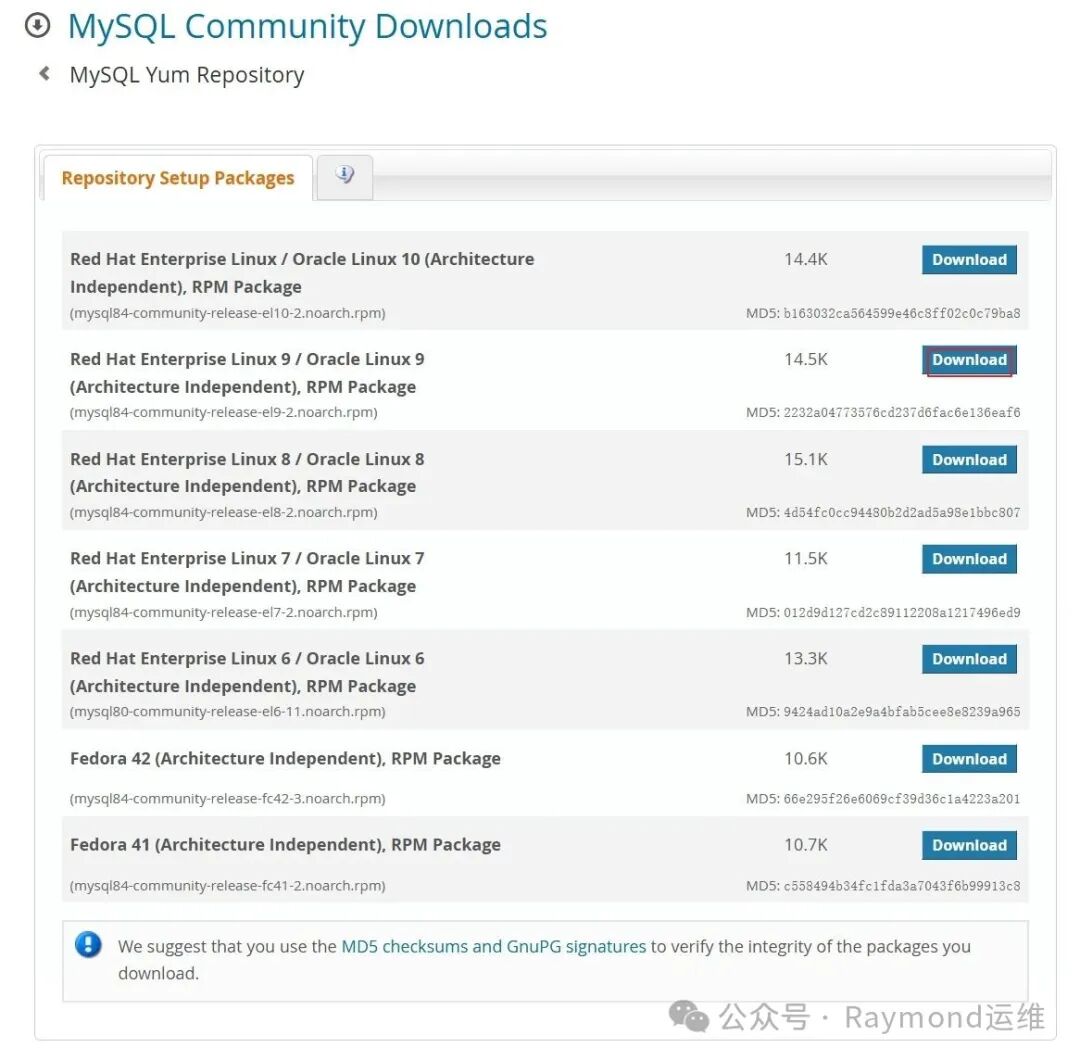The height and width of the screenshot is (1060, 1080).
Task: Click the MD5 hash starting 2232a047
Action: 902,413
